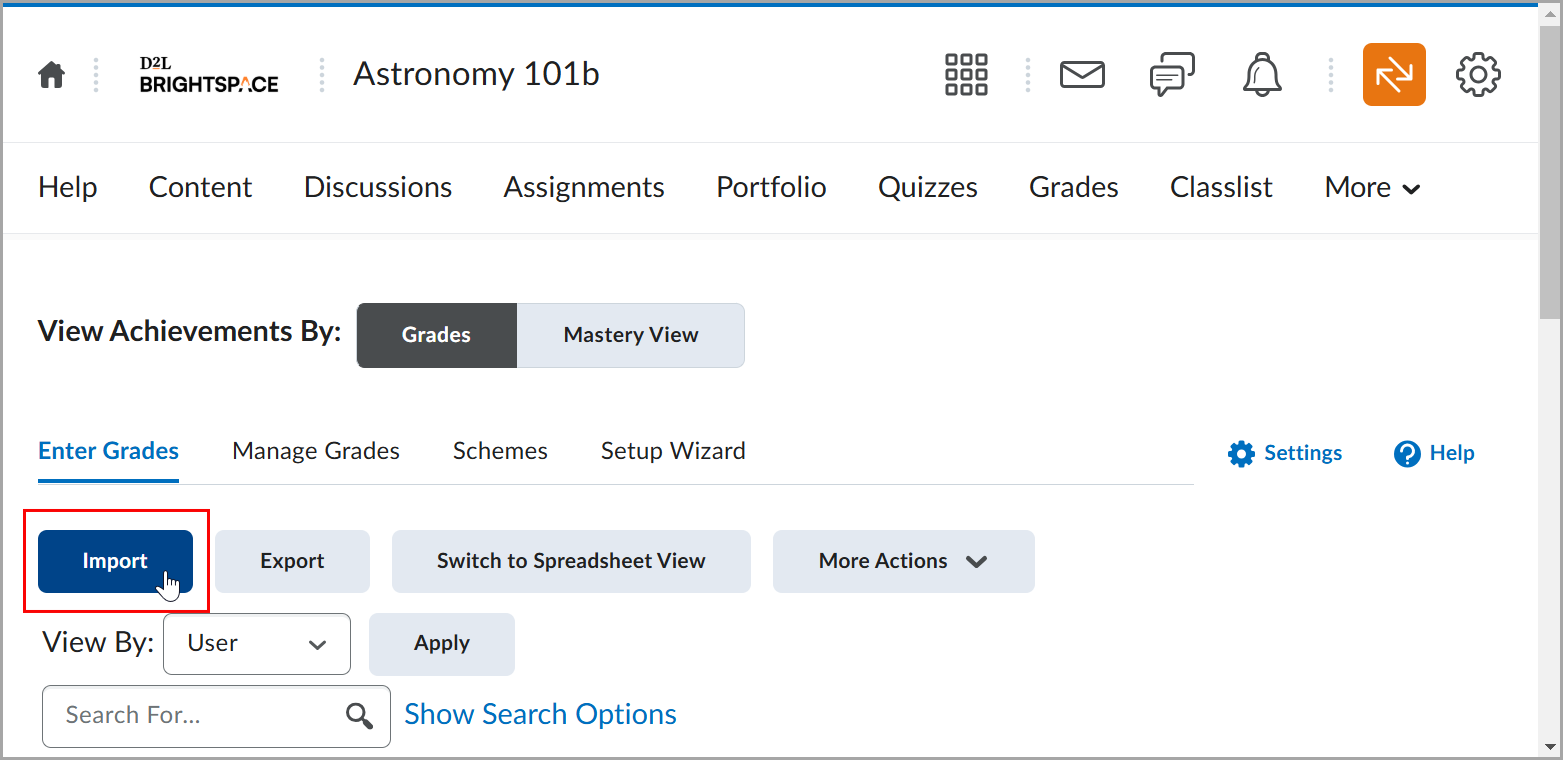The image size is (1563, 760).
Task: Expand the More navigation menu
Action: coord(1372,188)
